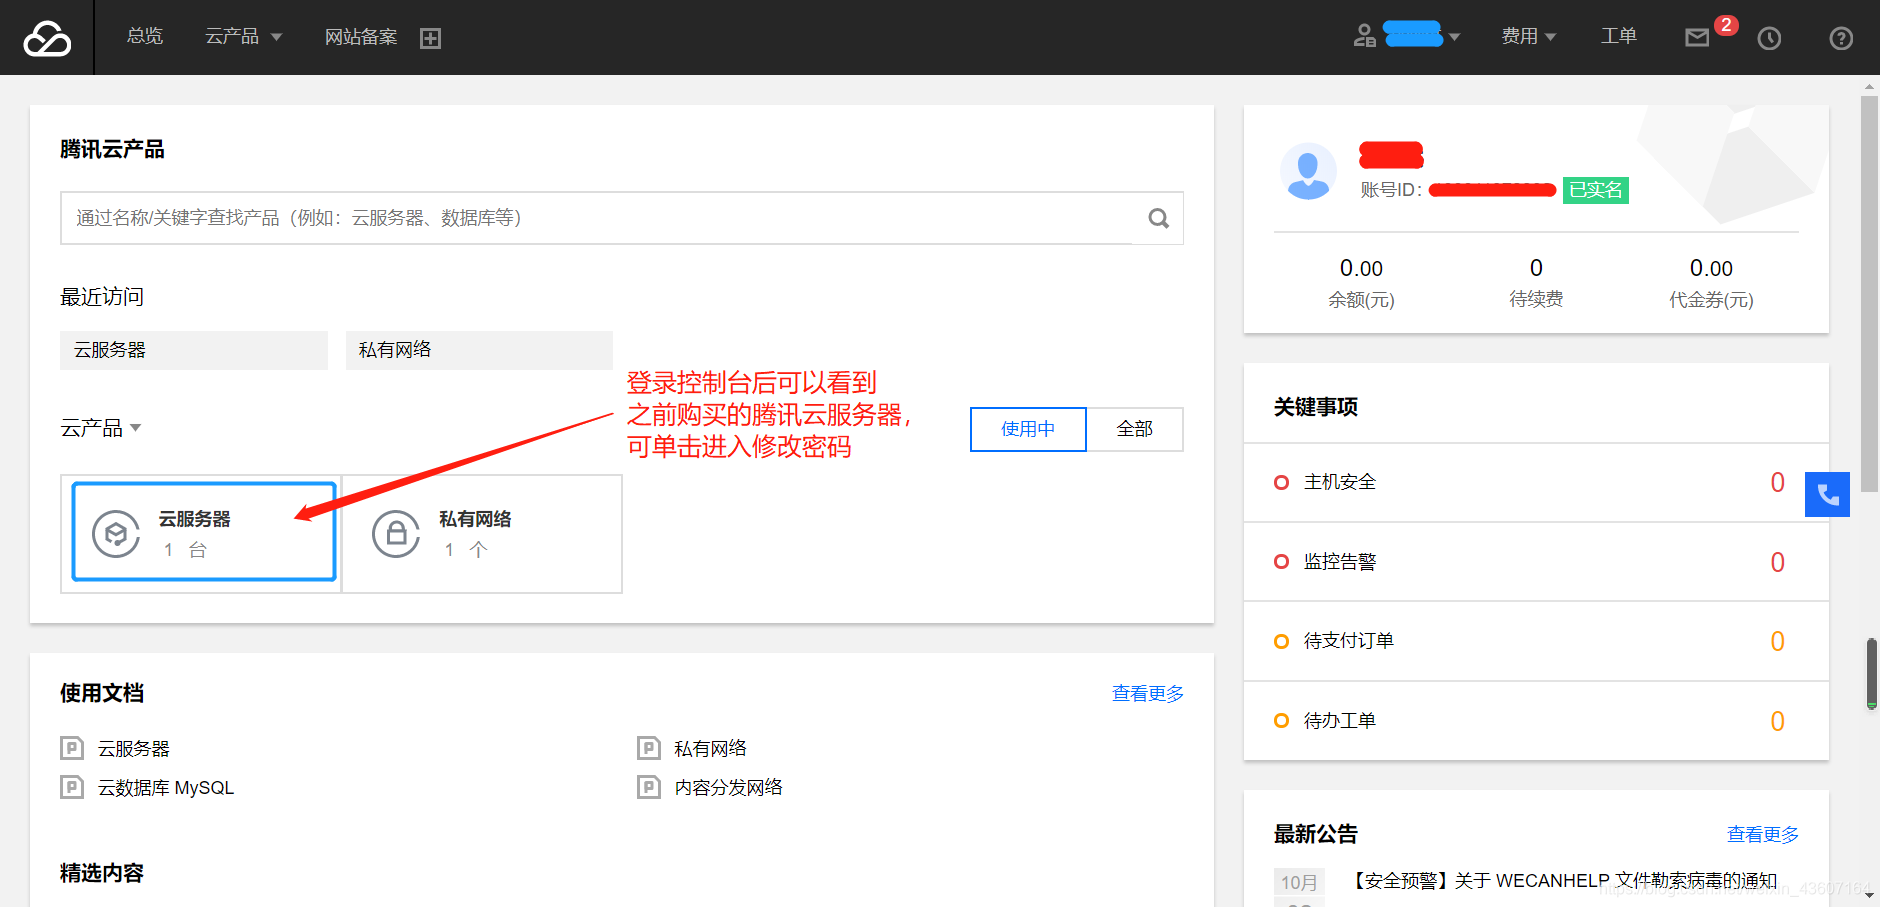Open the 云数据库 MySQL documentation link
The image size is (1880, 907).
click(x=166, y=788)
